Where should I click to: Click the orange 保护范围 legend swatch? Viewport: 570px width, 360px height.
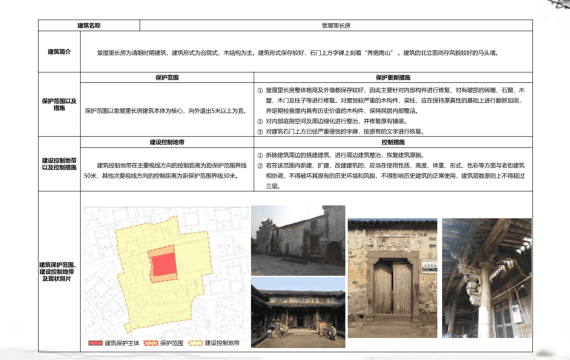[x=151, y=343]
